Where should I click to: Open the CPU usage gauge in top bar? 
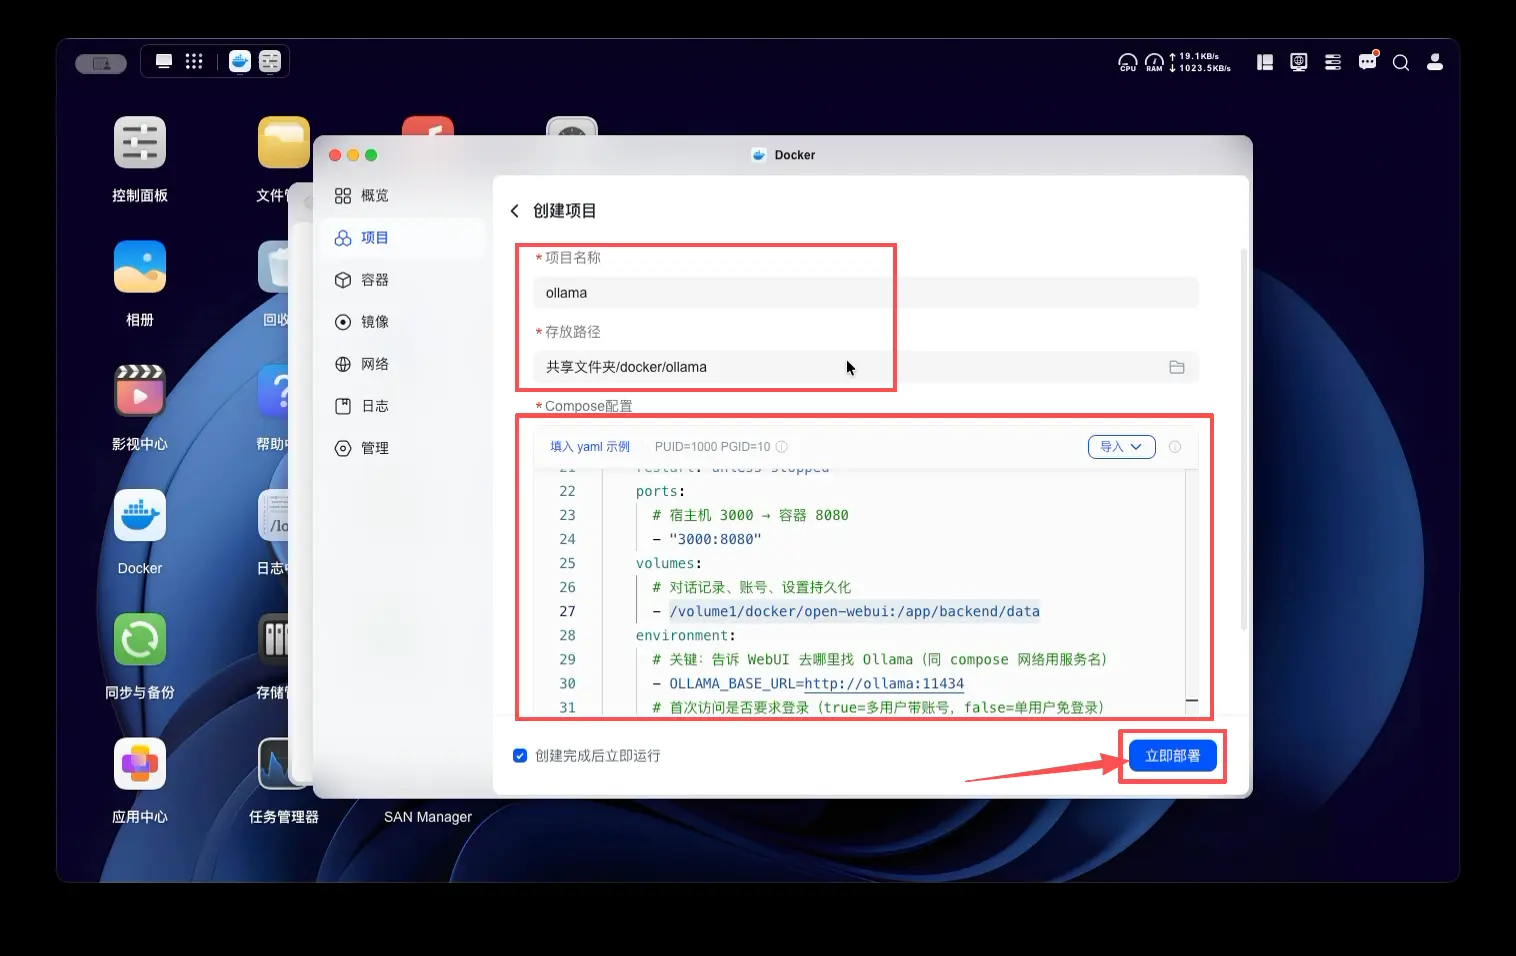1128,62
